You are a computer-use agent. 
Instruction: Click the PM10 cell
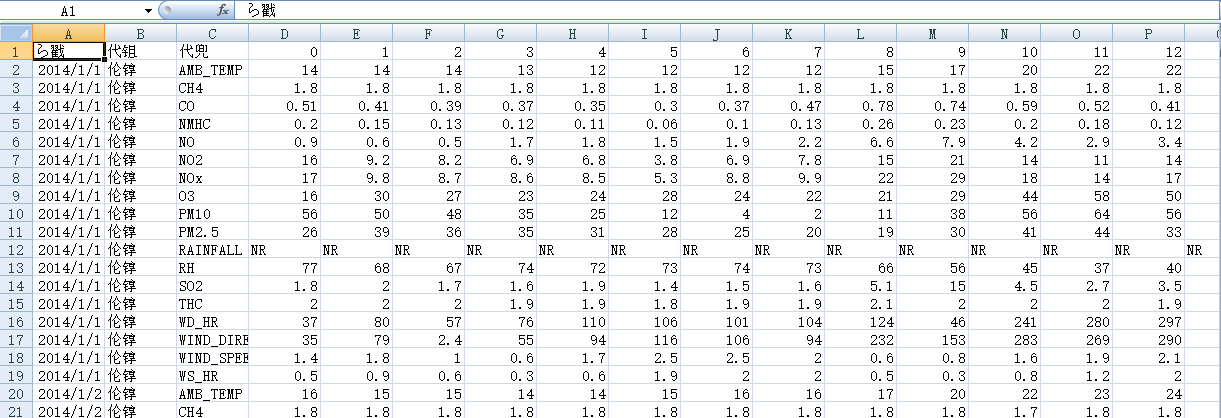(x=212, y=214)
